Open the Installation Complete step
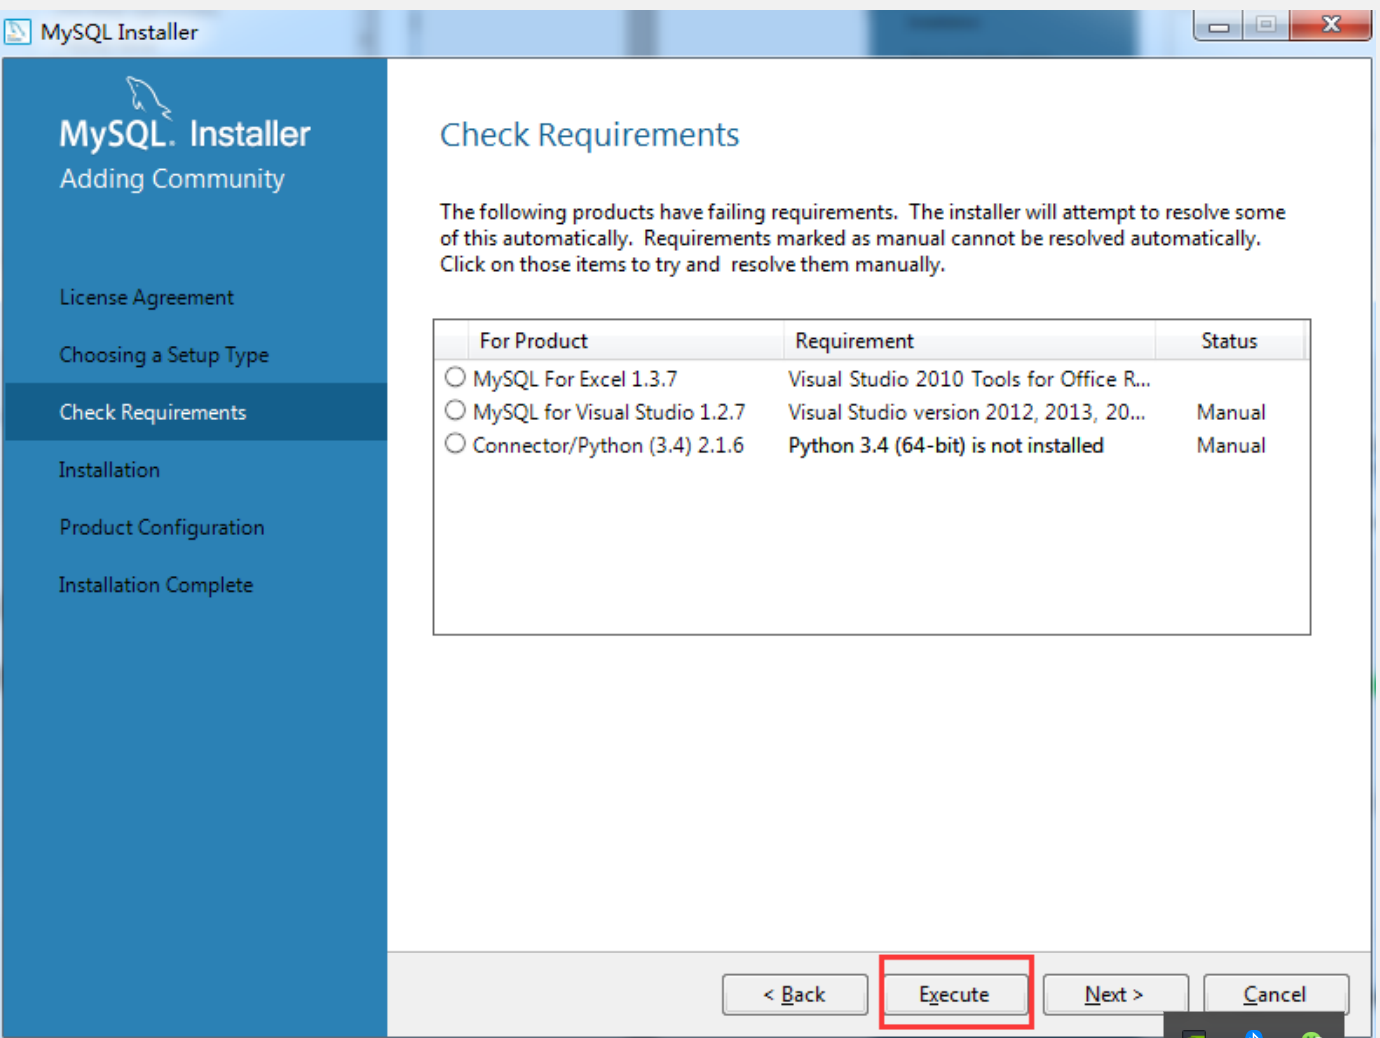Viewport: 1380px width, 1038px height. [x=156, y=585]
